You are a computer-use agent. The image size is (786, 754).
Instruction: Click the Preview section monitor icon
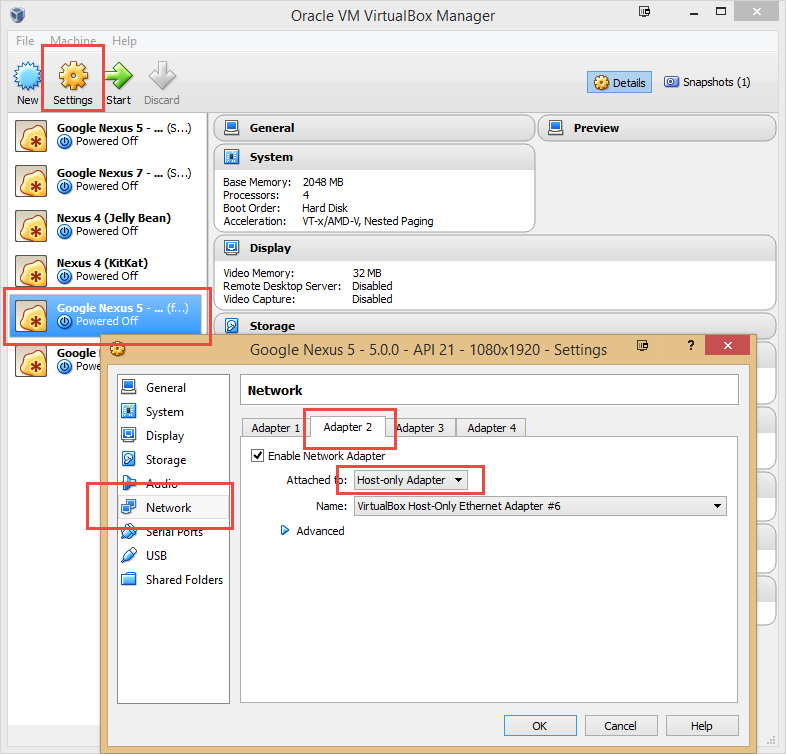tap(555, 127)
